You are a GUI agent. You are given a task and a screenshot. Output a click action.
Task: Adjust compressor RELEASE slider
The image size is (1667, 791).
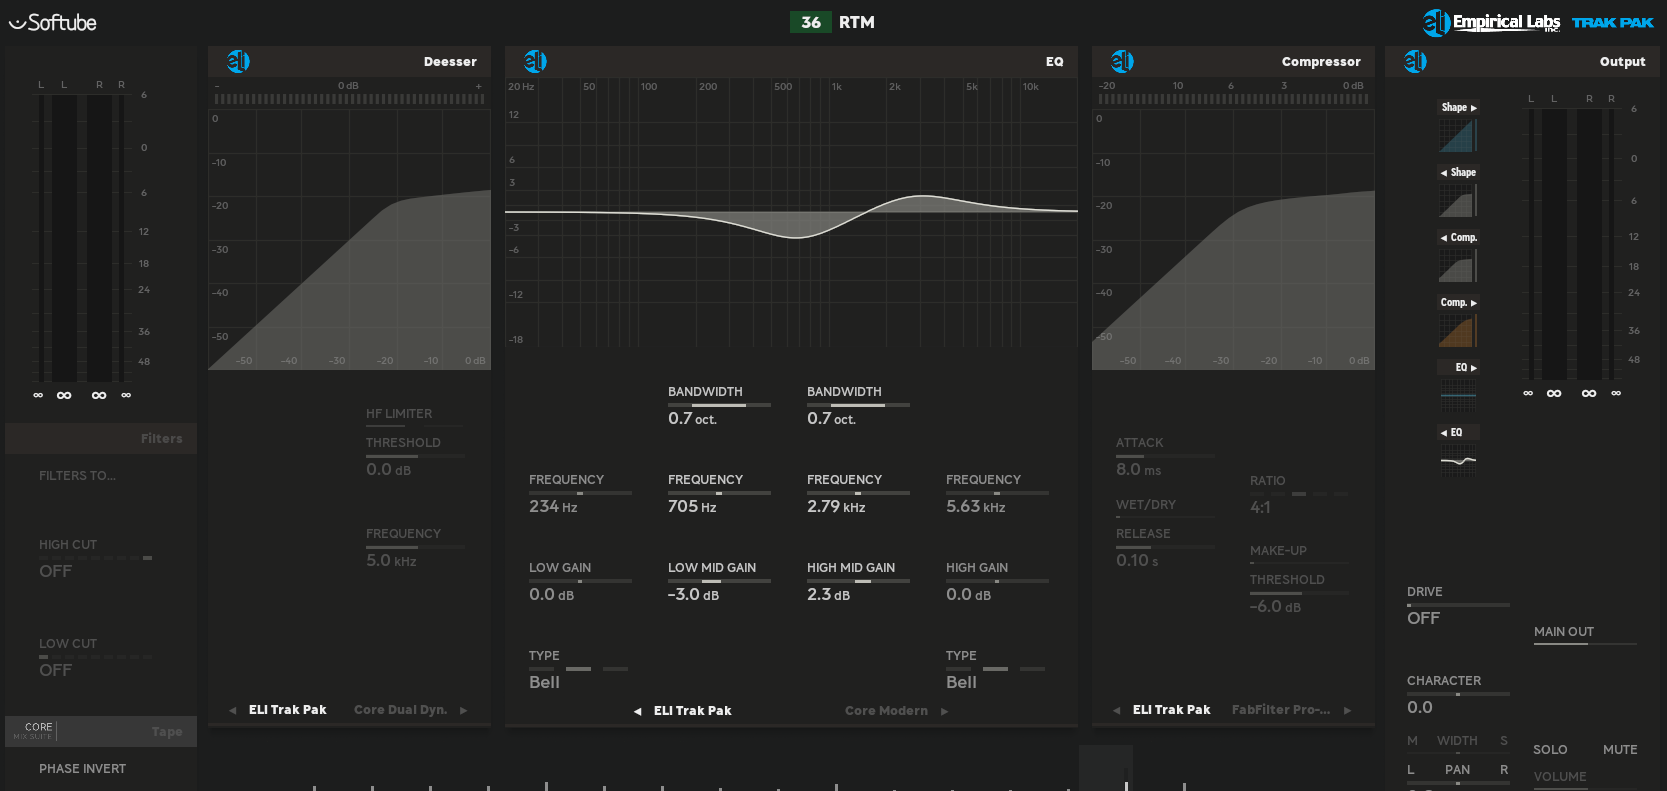1165,547
